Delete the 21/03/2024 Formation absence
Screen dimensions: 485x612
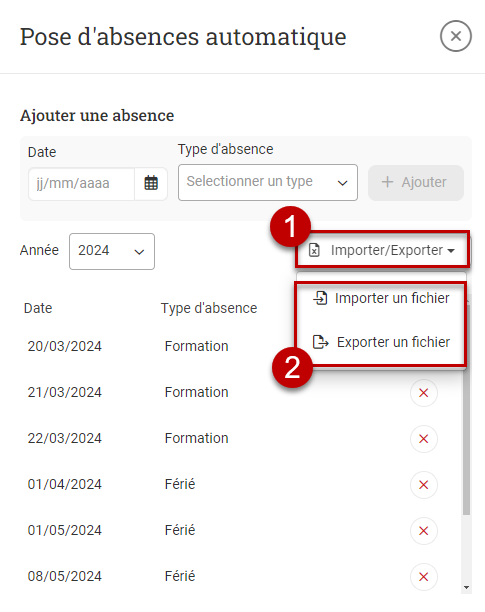(424, 393)
